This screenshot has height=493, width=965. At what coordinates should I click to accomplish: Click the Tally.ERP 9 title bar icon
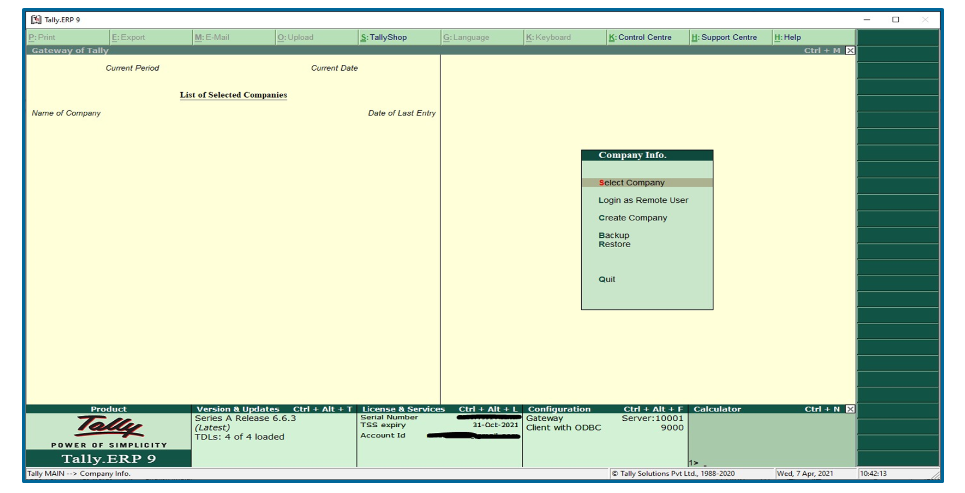point(36,20)
